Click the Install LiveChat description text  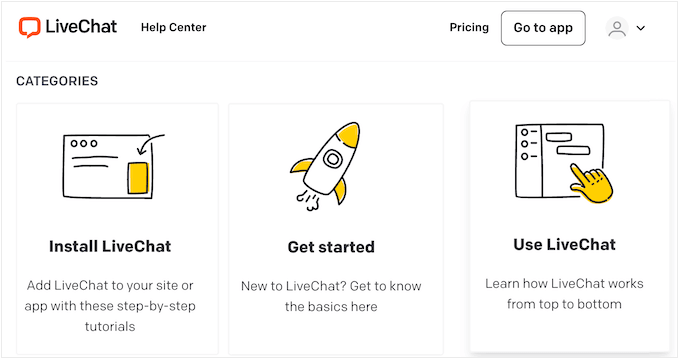click(110, 306)
